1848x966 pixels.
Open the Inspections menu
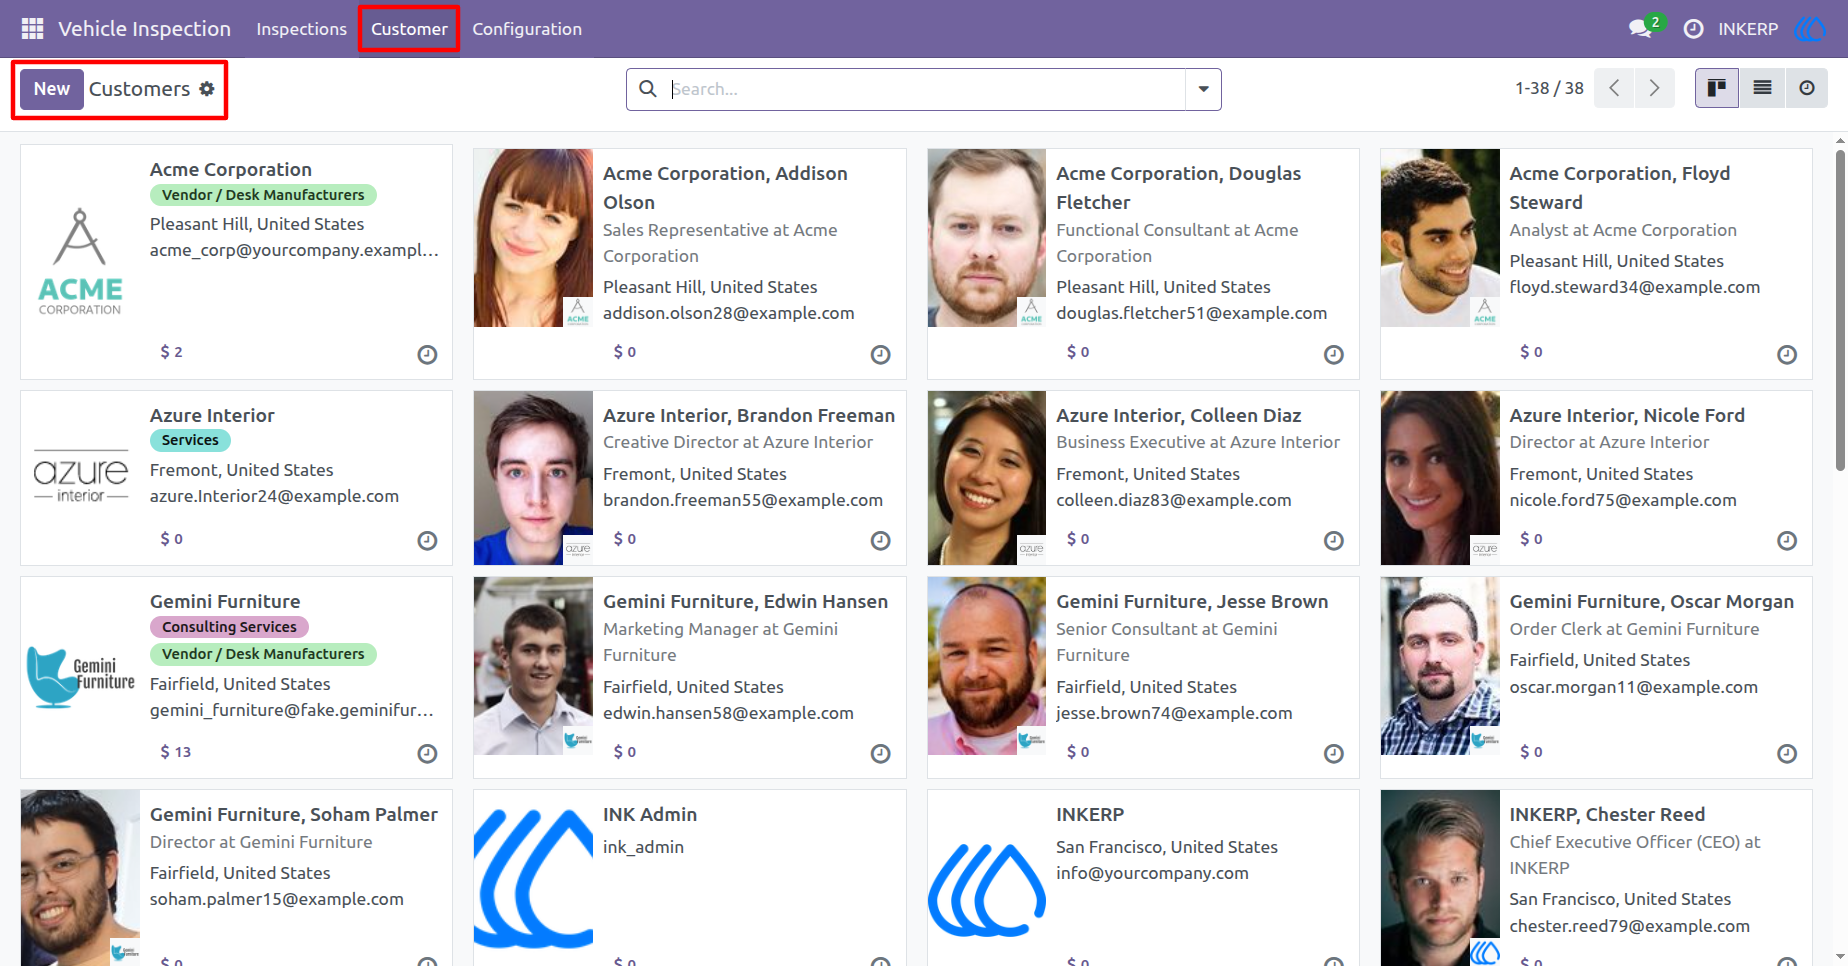pos(301,29)
